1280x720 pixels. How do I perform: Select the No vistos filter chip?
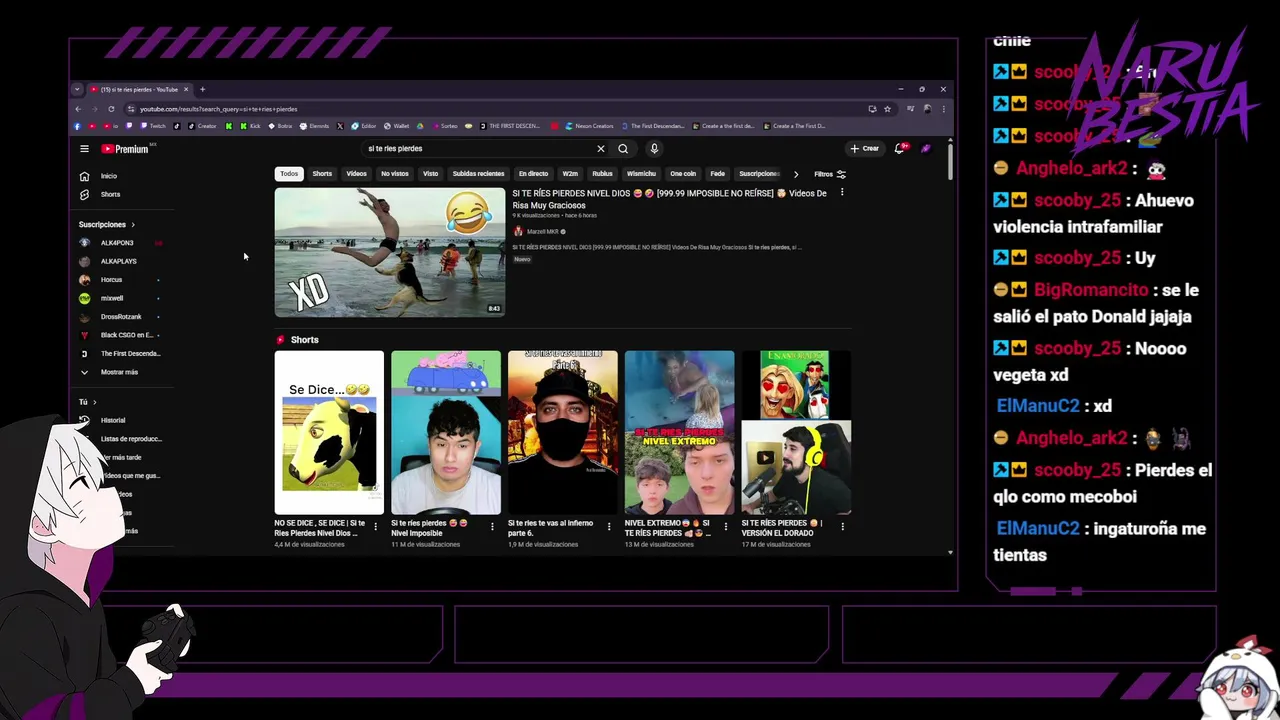[x=395, y=174]
